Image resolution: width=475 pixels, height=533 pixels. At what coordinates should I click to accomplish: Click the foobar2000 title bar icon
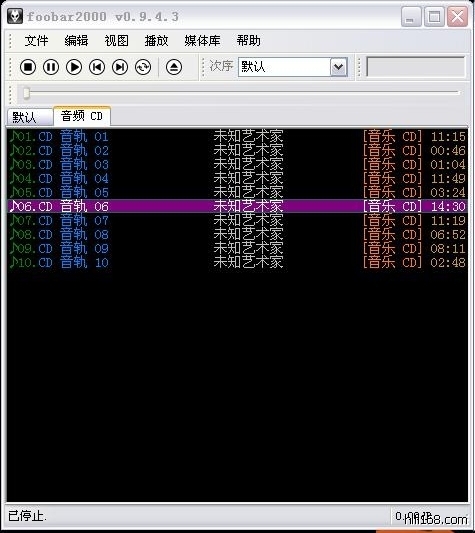(15, 16)
